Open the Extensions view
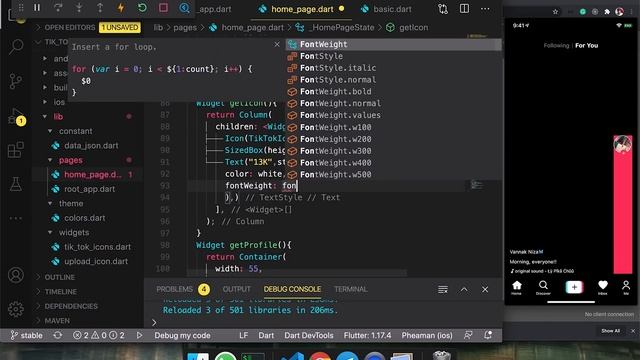This screenshot has width=640, height=360. (16, 150)
